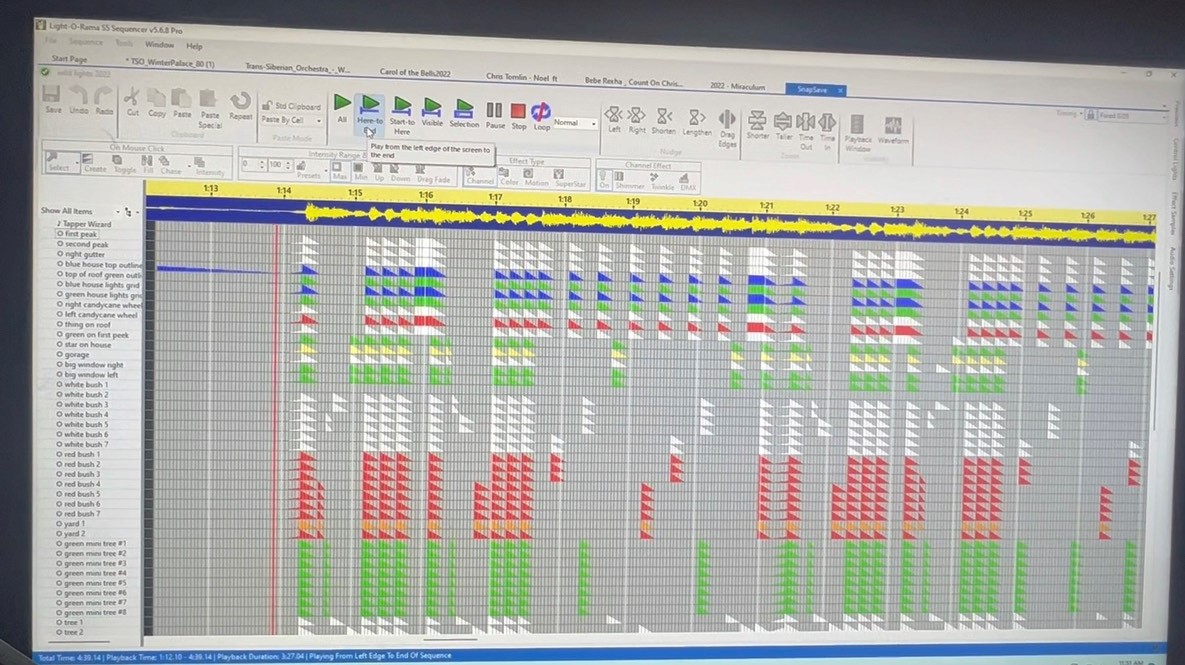The width and height of the screenshot is (1185, 665).
Task: Switch to Chris Tomlin - Noel ft tab
Action: (x=521, y=77)
